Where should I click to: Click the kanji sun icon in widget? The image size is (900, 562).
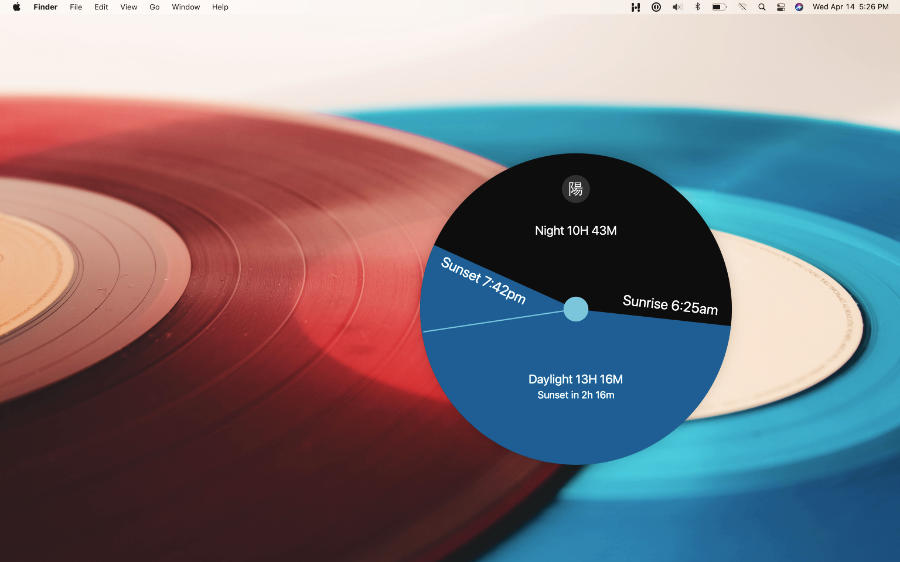pyautogui.click(x=576, y=189)
